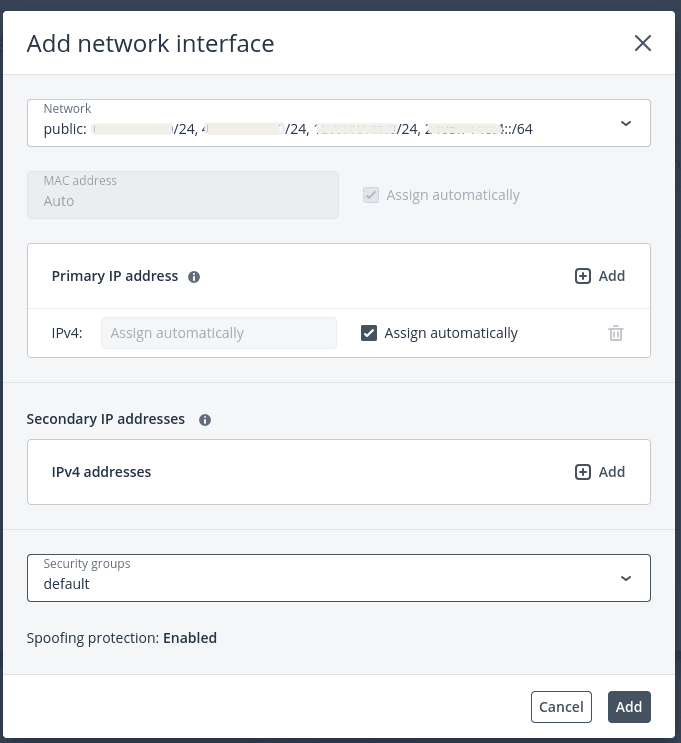Close the Add network interface dialog

coord(643,43)
